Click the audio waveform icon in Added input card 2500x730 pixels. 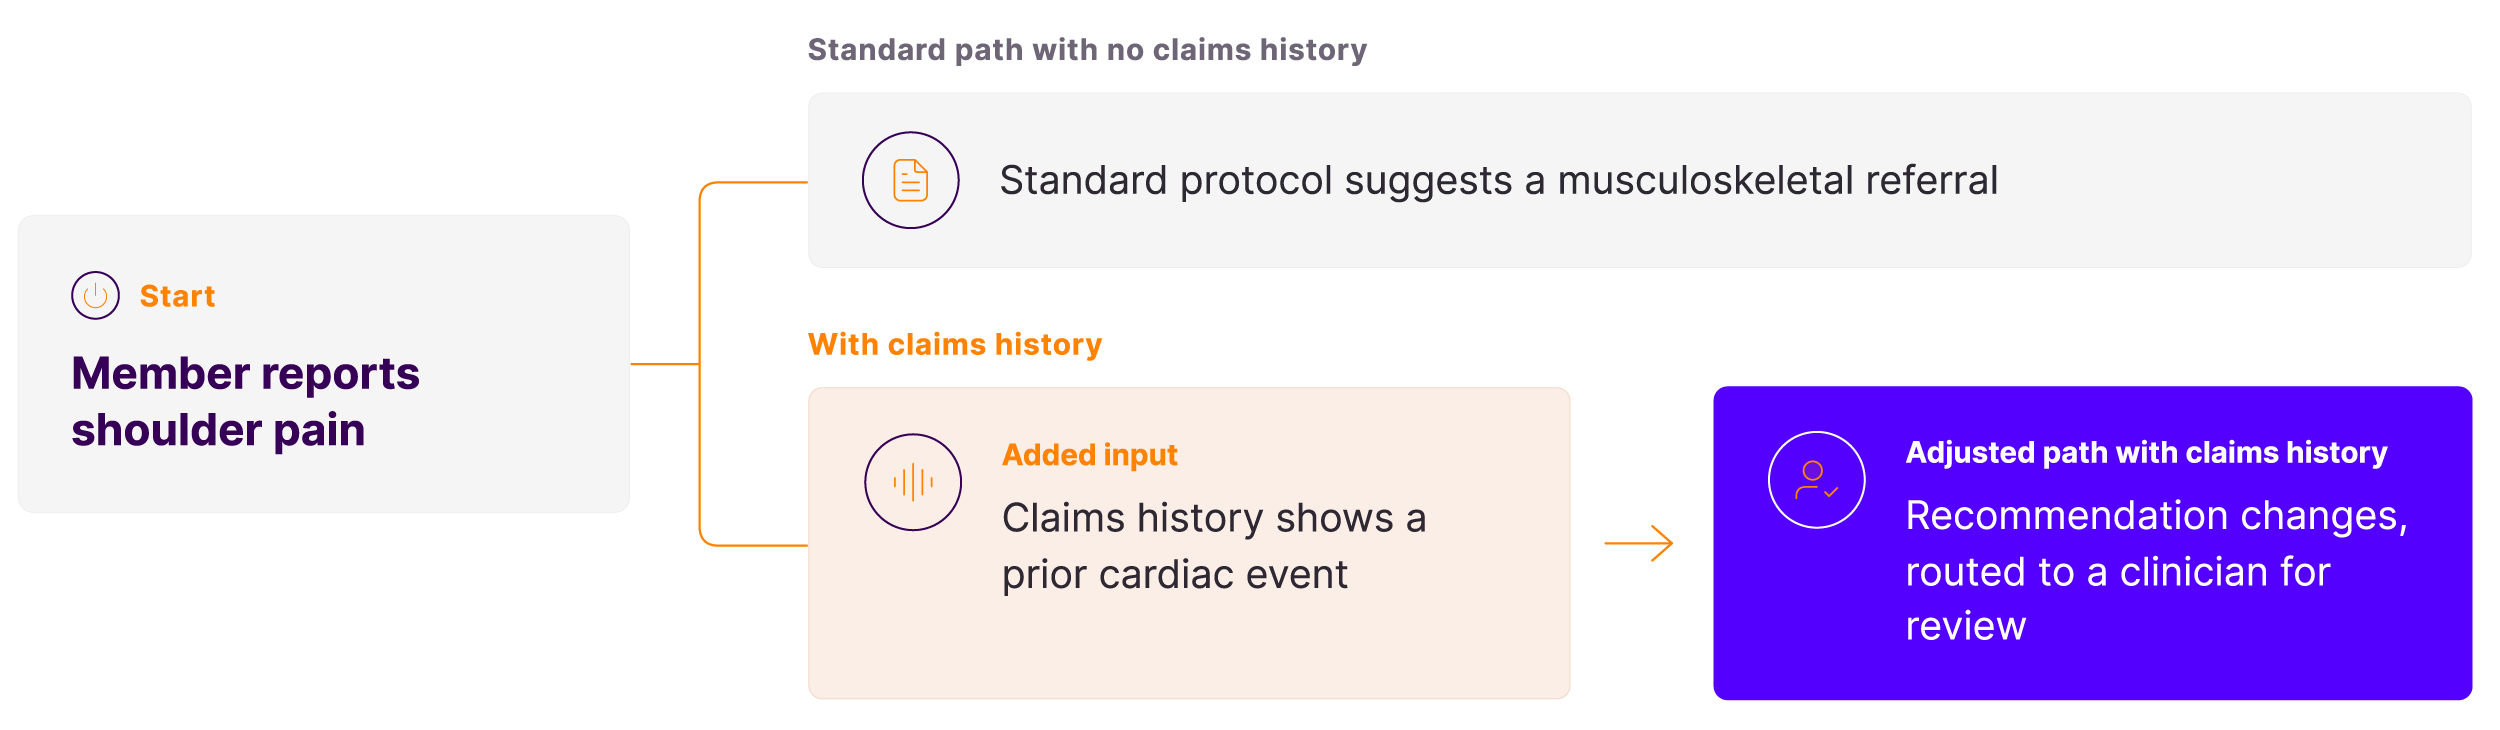(x=913, y=482)
